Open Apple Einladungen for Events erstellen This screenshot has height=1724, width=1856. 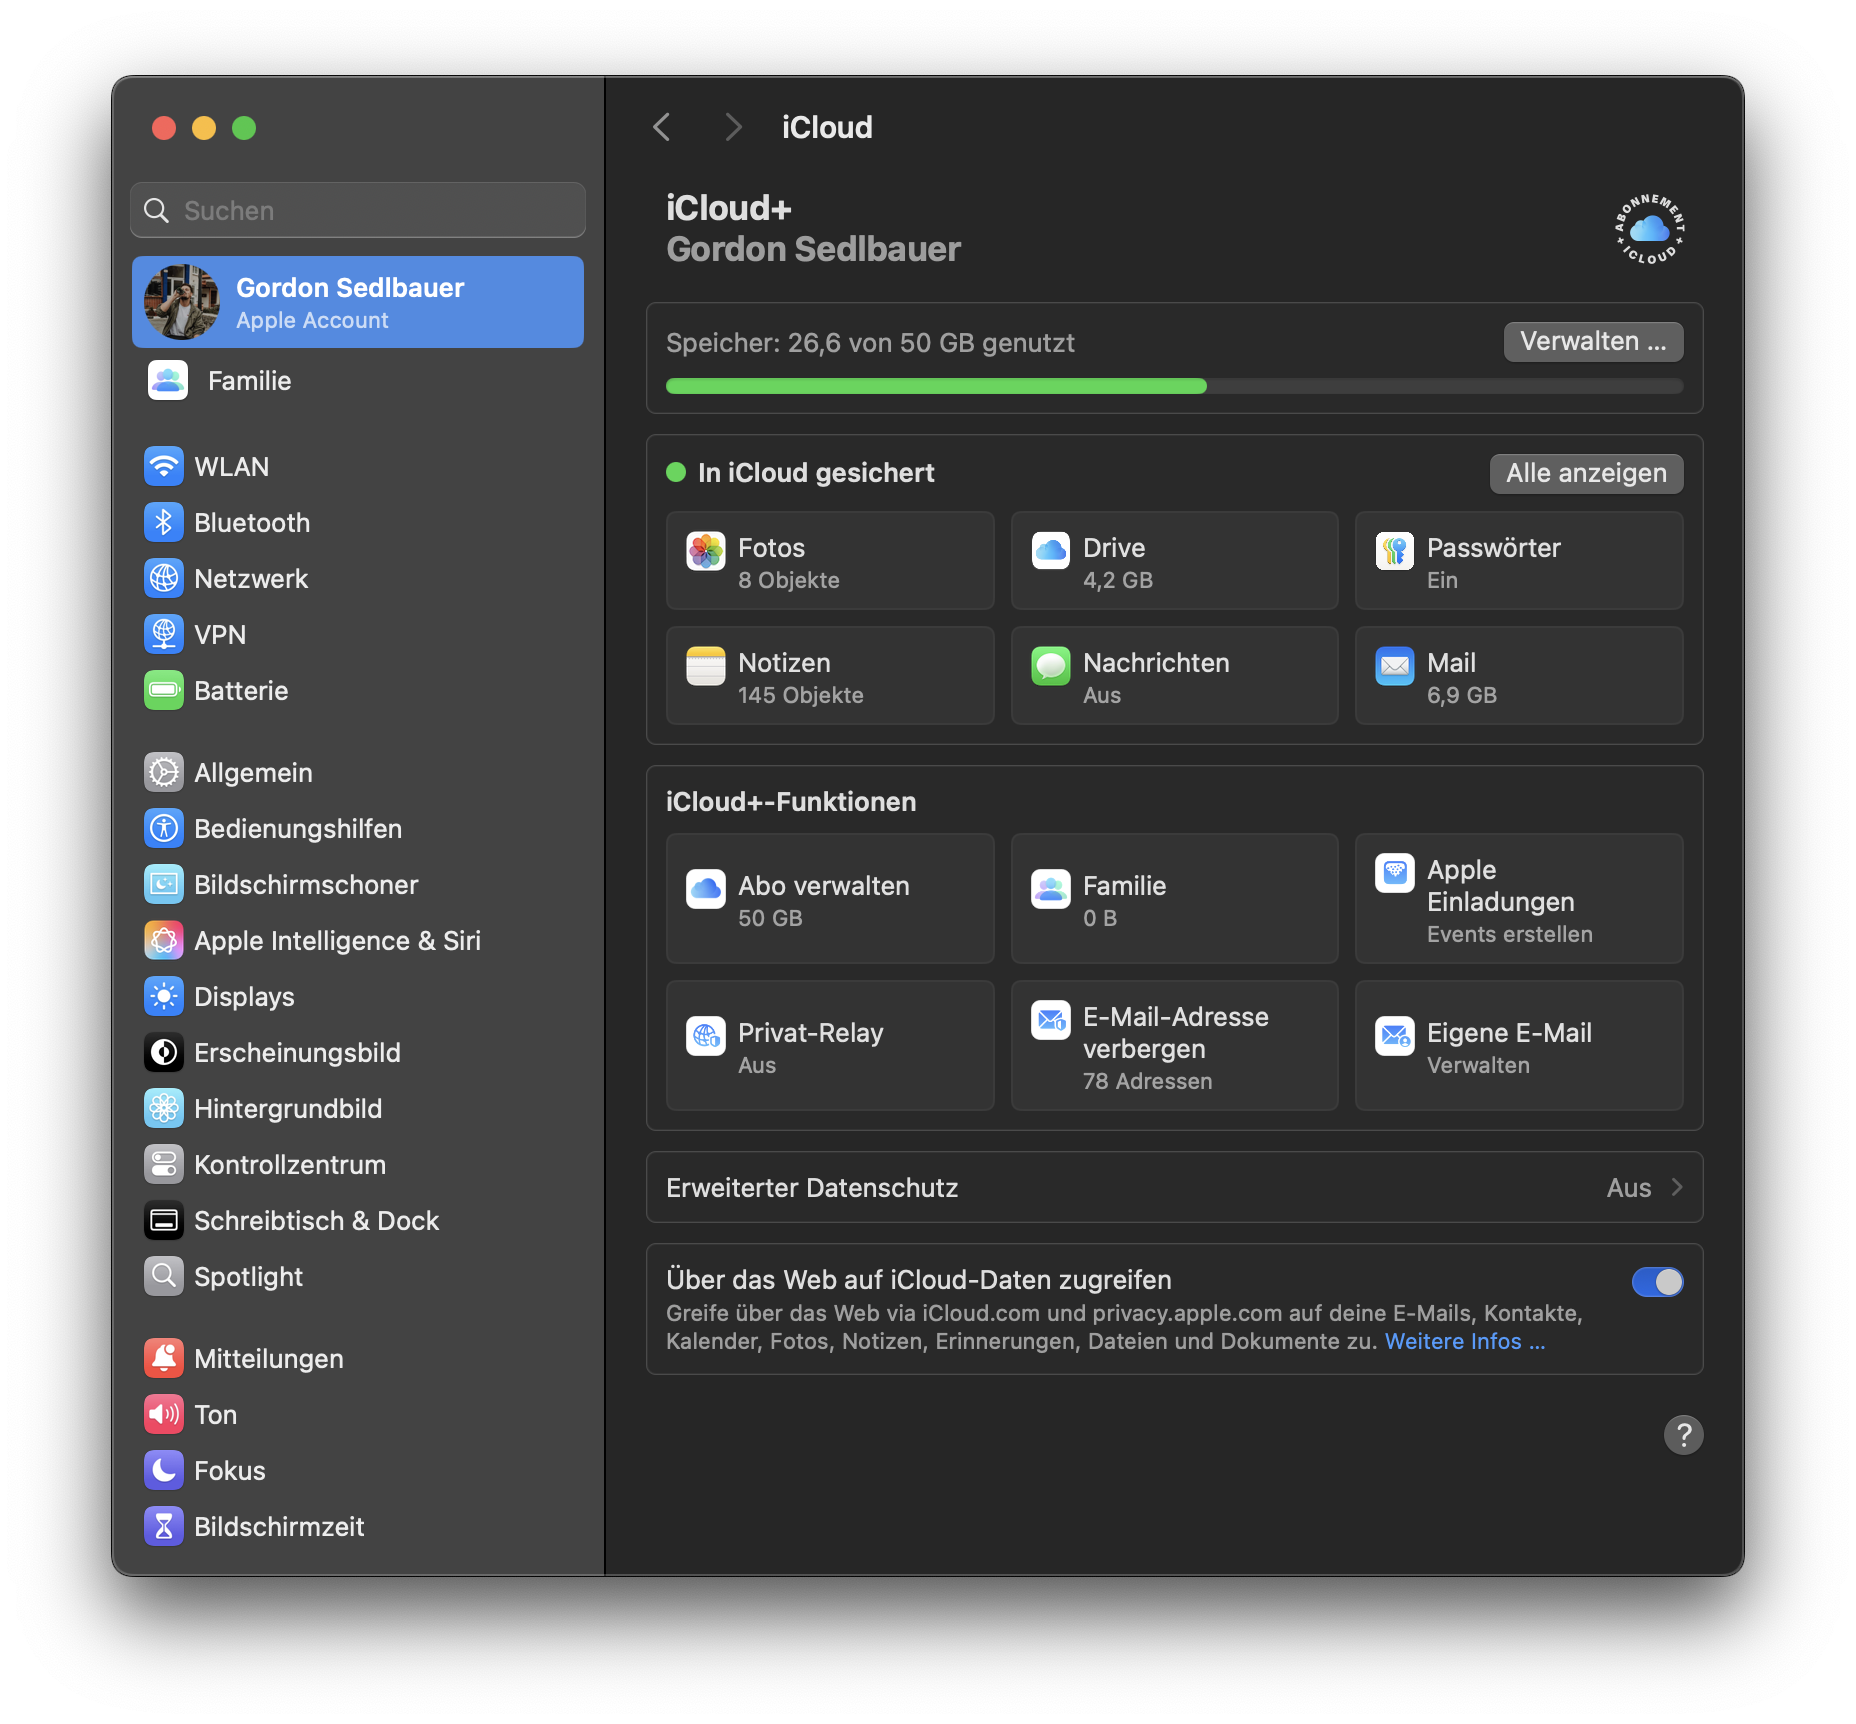click(1518, 899)
